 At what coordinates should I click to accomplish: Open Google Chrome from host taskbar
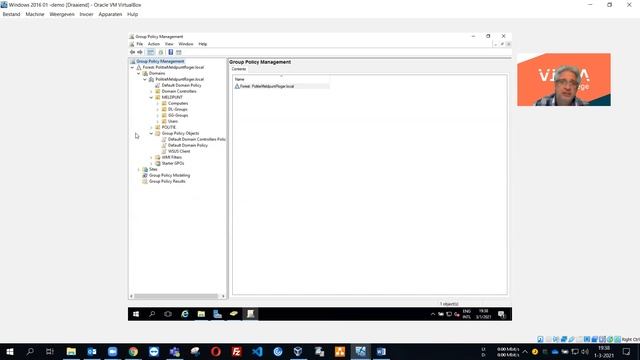pyautogui.click(x=133, y=351)
